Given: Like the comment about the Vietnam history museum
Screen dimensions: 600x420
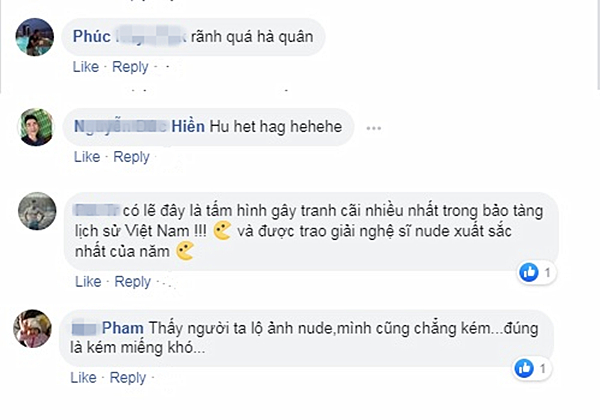Looking at the screenshot, I should pos(86,282).
